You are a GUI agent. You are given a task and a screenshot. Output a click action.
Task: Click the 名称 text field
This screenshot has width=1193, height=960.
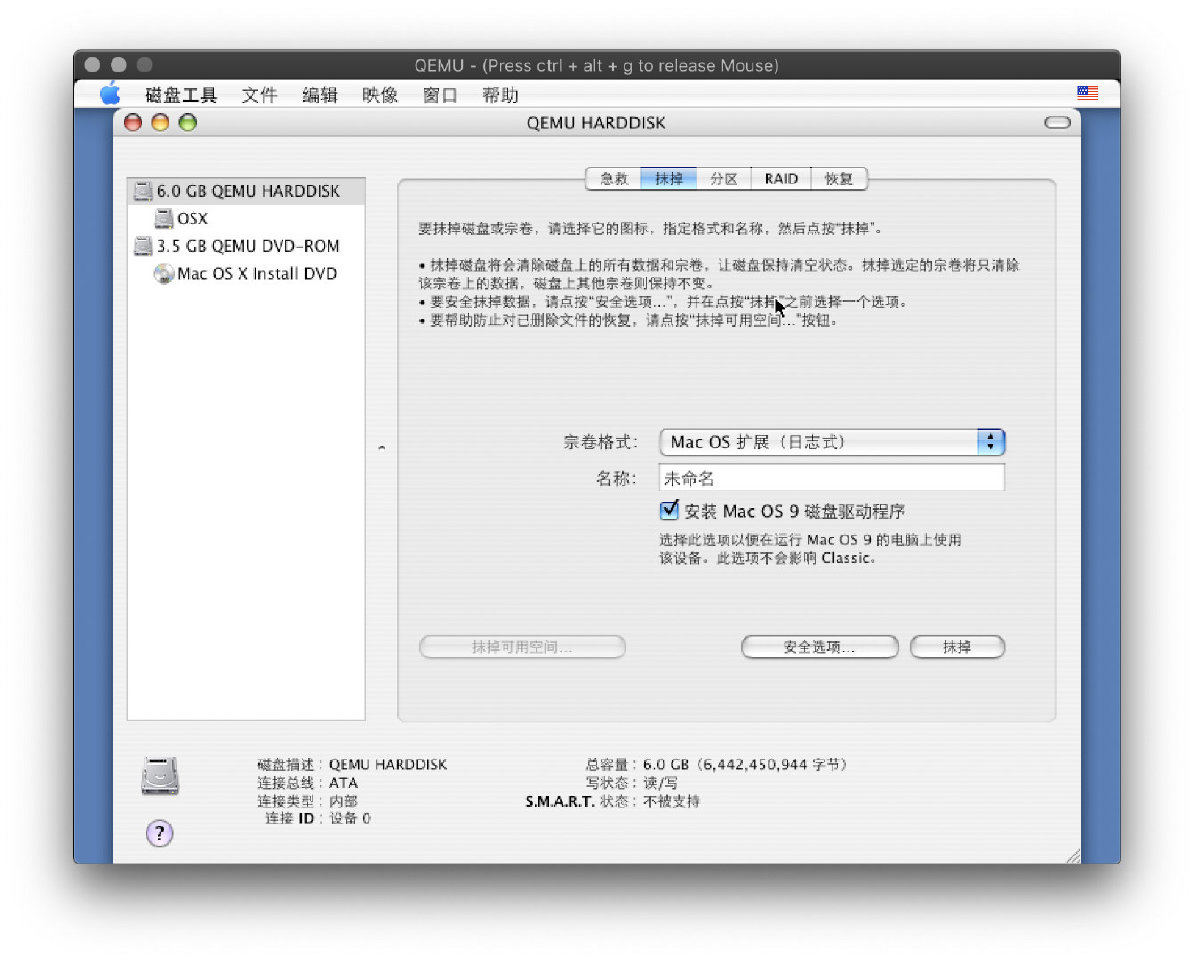click(x=831, y=478)
